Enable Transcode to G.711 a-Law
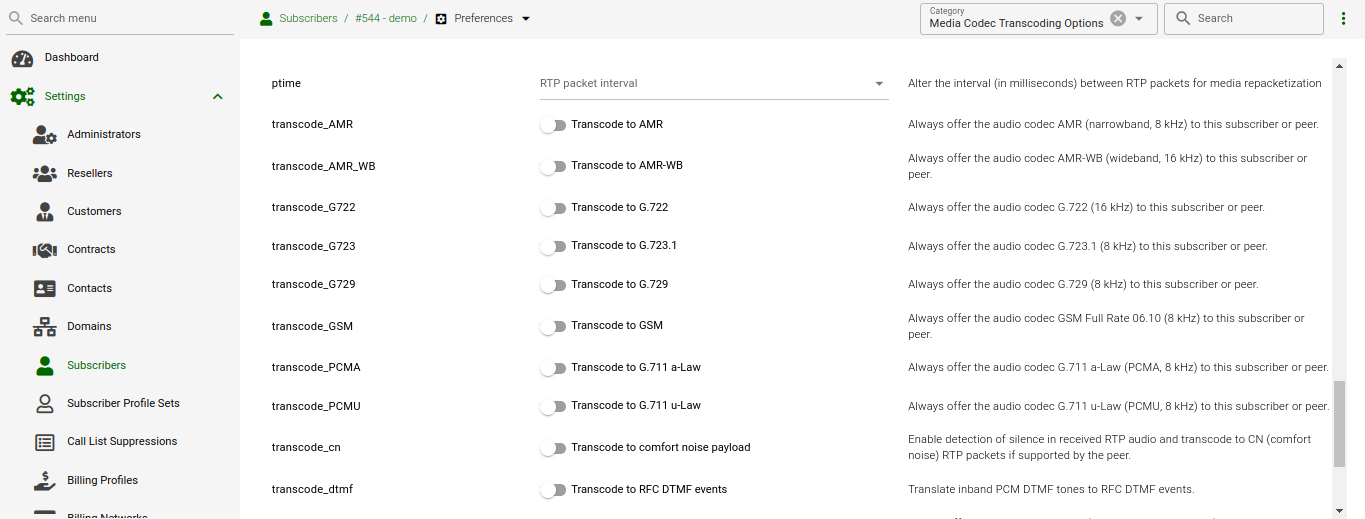Image resolution: width=1365 pixels, height=519 pixels. point(553,368)
